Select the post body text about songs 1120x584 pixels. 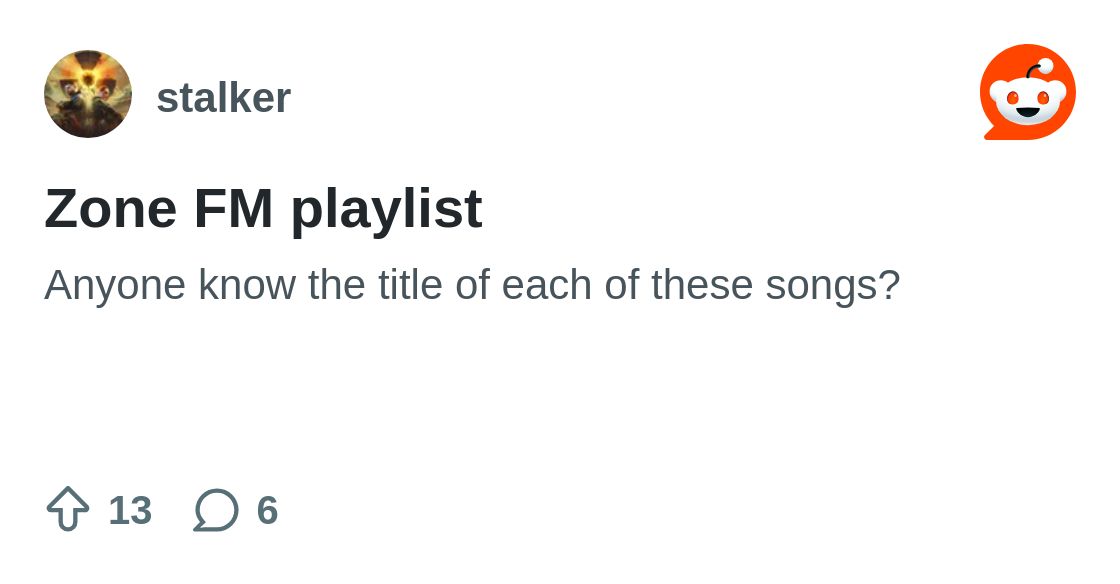pyautogui.click(x=471, y=286)
